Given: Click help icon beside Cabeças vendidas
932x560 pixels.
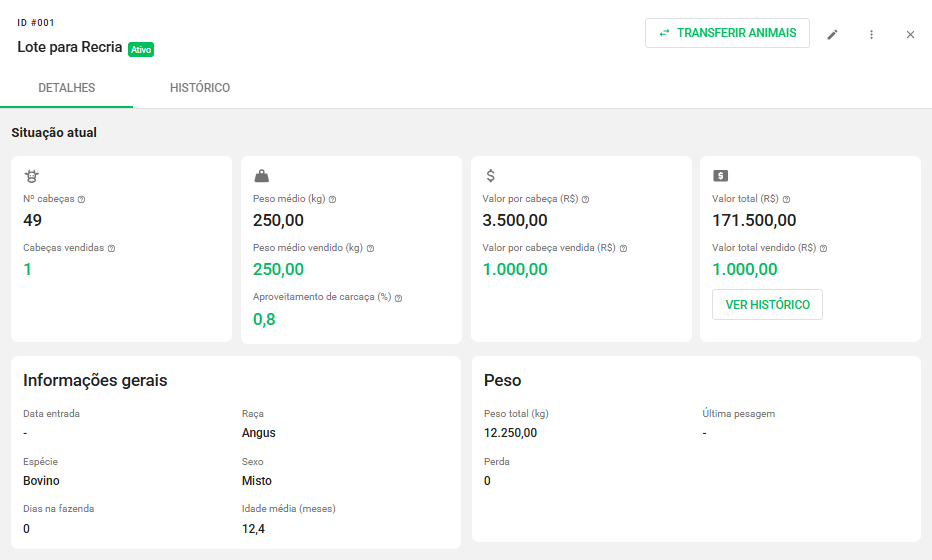Looking at the screenshot, I should [x=111, y=248].
